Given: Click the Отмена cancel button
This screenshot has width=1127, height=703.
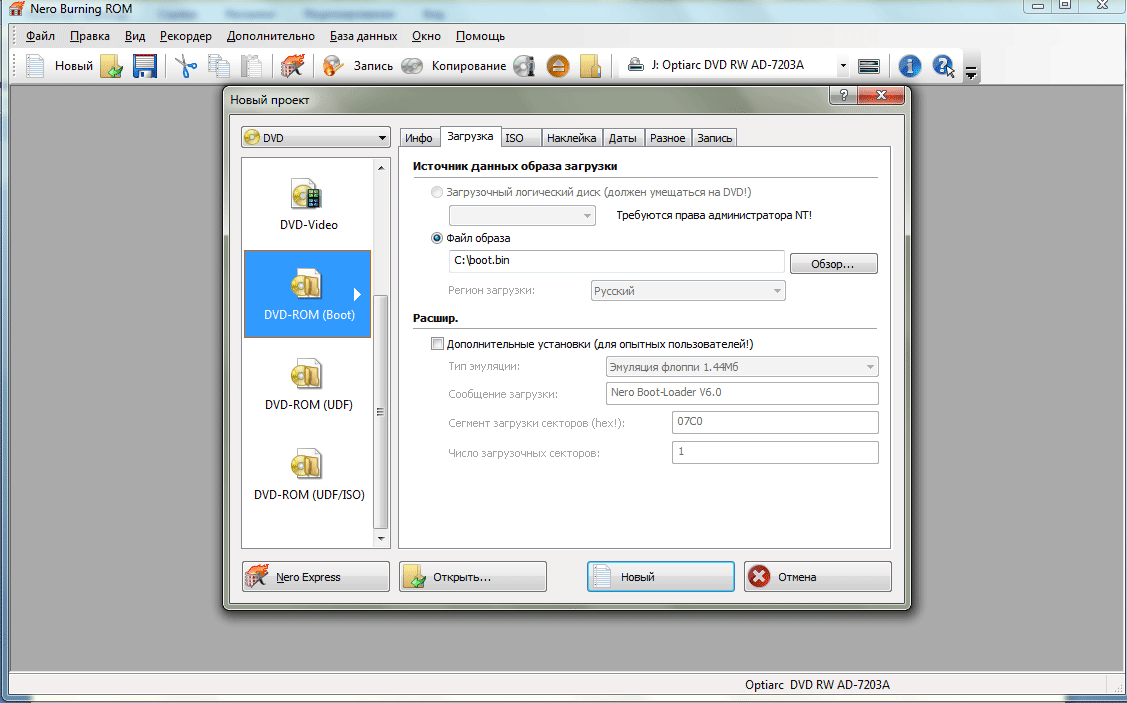Looking at the screenshot, I should (x=818, y=576).
